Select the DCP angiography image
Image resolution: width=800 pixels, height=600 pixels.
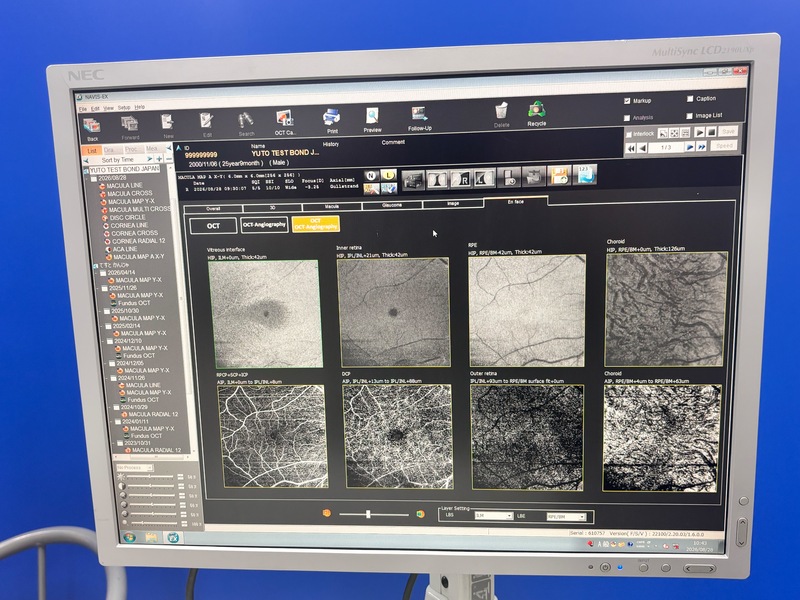398,436
